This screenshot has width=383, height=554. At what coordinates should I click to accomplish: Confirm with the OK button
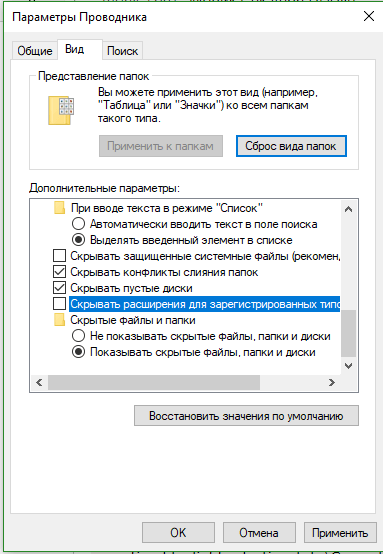[x=178, y=532]
